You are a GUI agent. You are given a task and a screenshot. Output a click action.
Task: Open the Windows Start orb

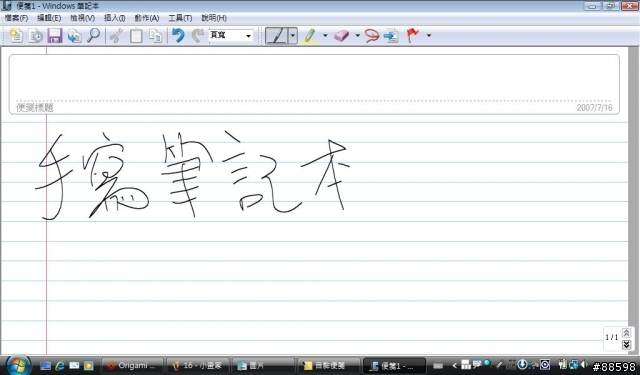coord(17,365)
